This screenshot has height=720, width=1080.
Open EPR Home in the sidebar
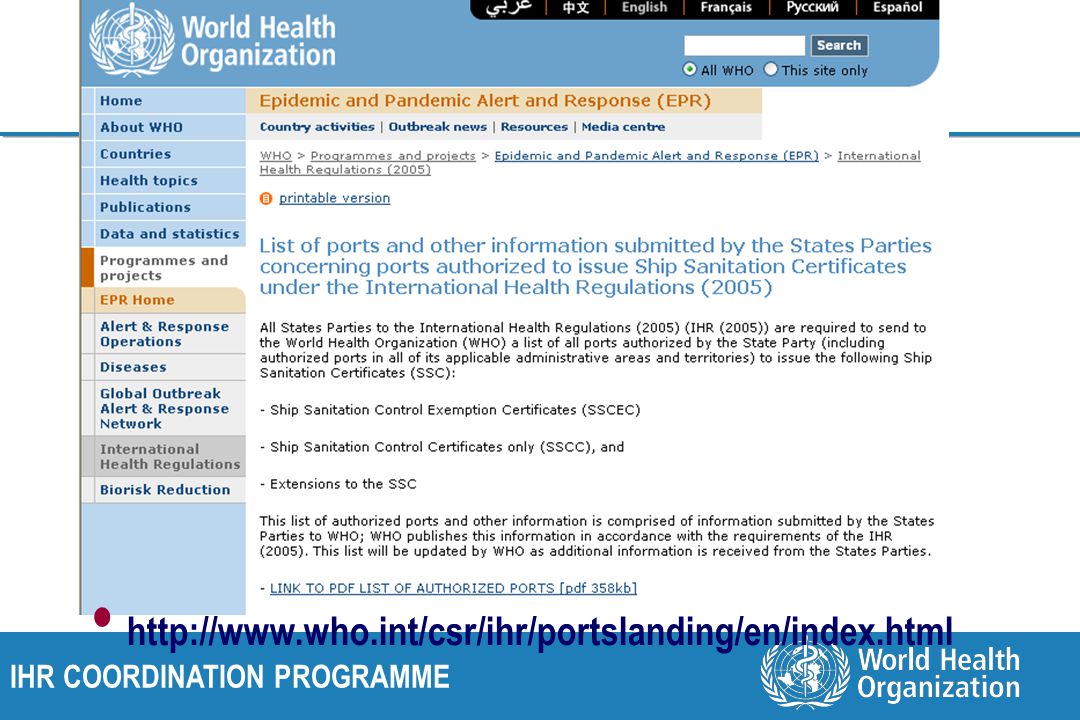click(x=164, y=300)
